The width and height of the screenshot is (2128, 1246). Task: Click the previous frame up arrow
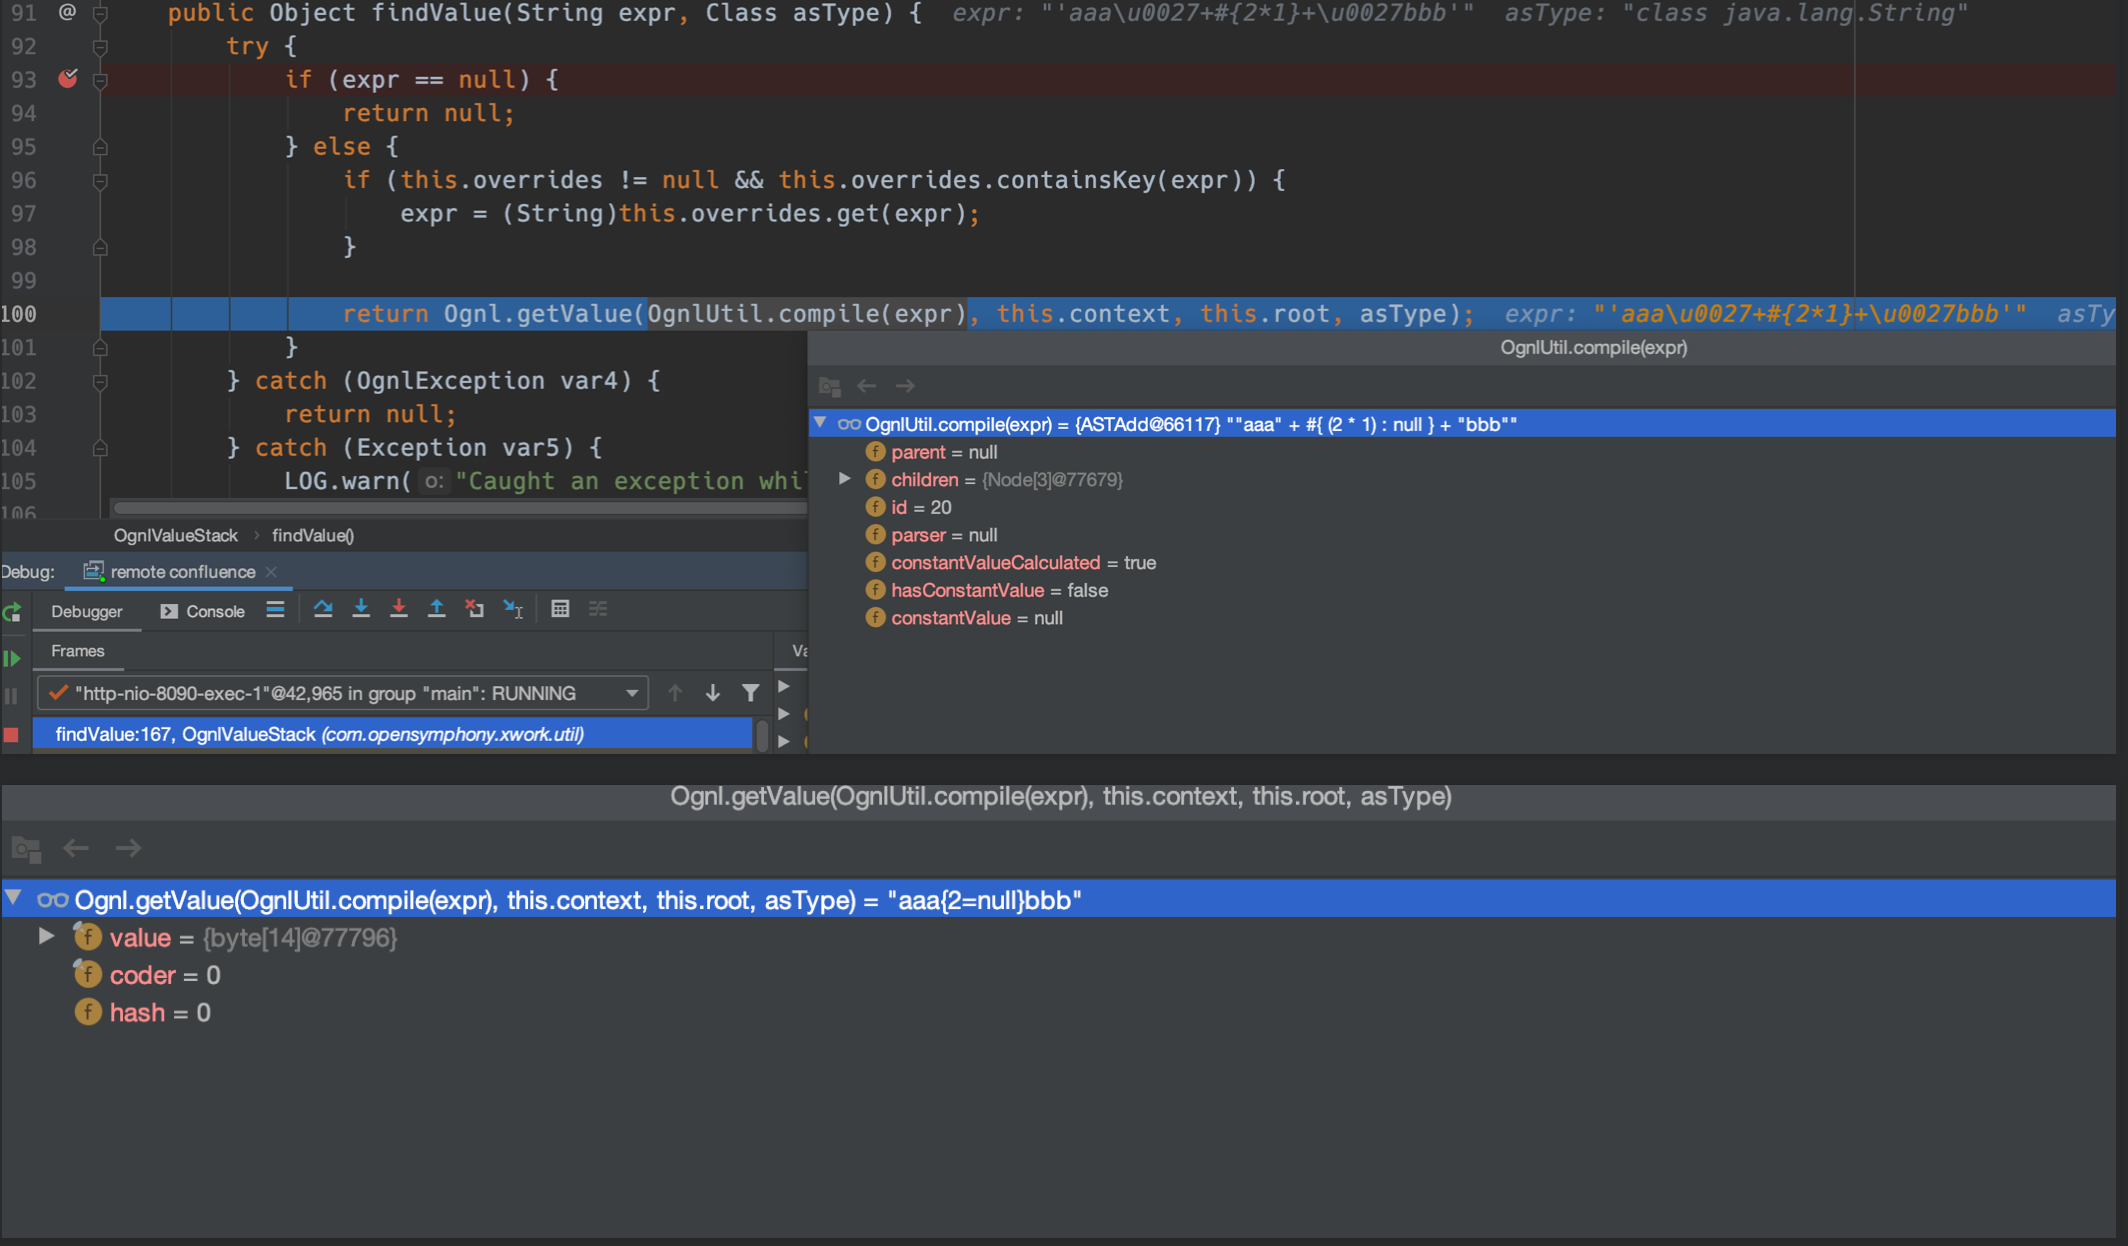pos(675,693)
